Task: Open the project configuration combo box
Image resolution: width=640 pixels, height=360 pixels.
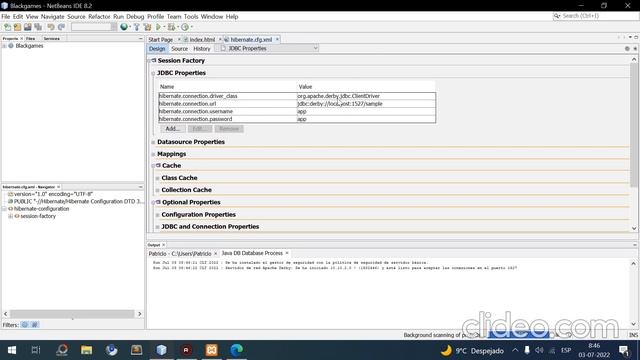Action: [94, 27]
